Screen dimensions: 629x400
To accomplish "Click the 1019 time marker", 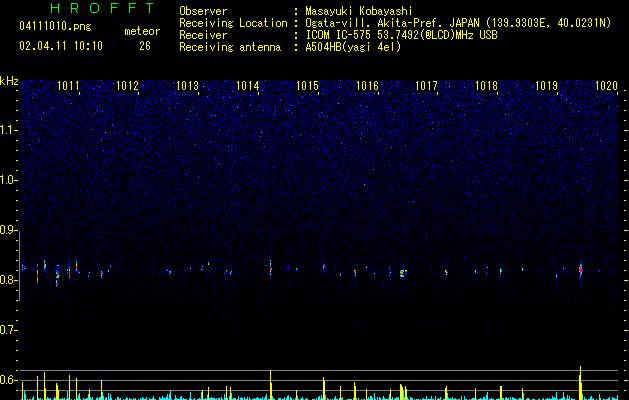I will click(x=546, y=86).
